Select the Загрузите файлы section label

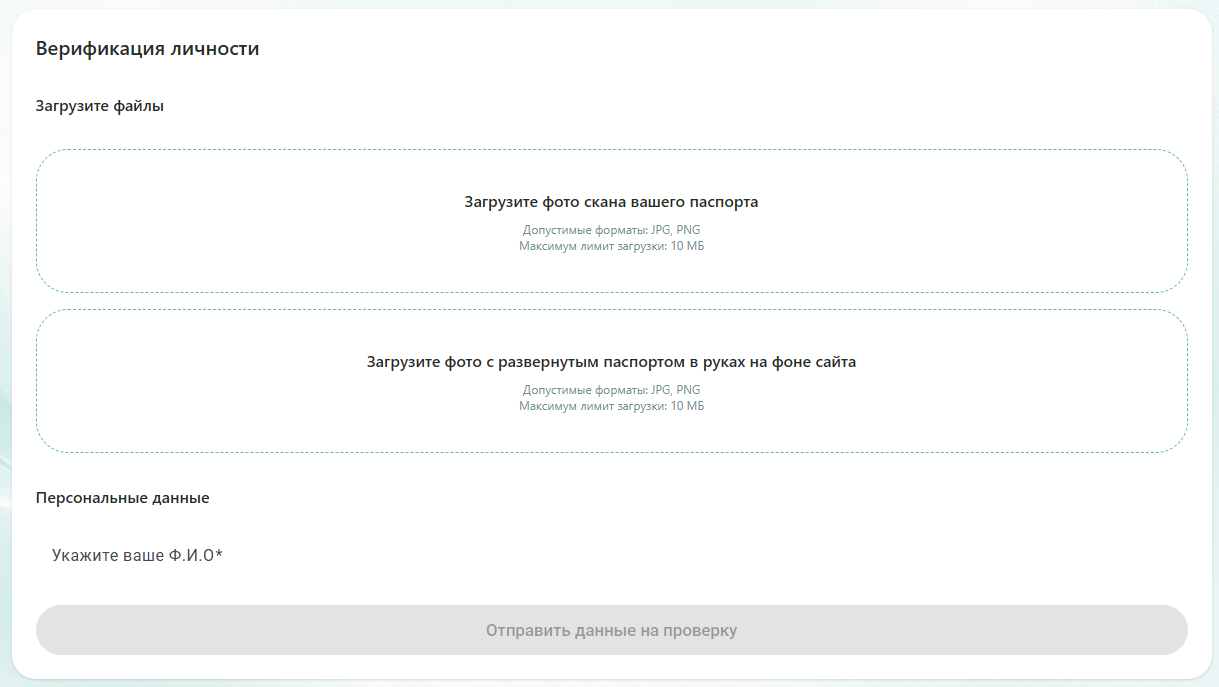tap(99, 106)
